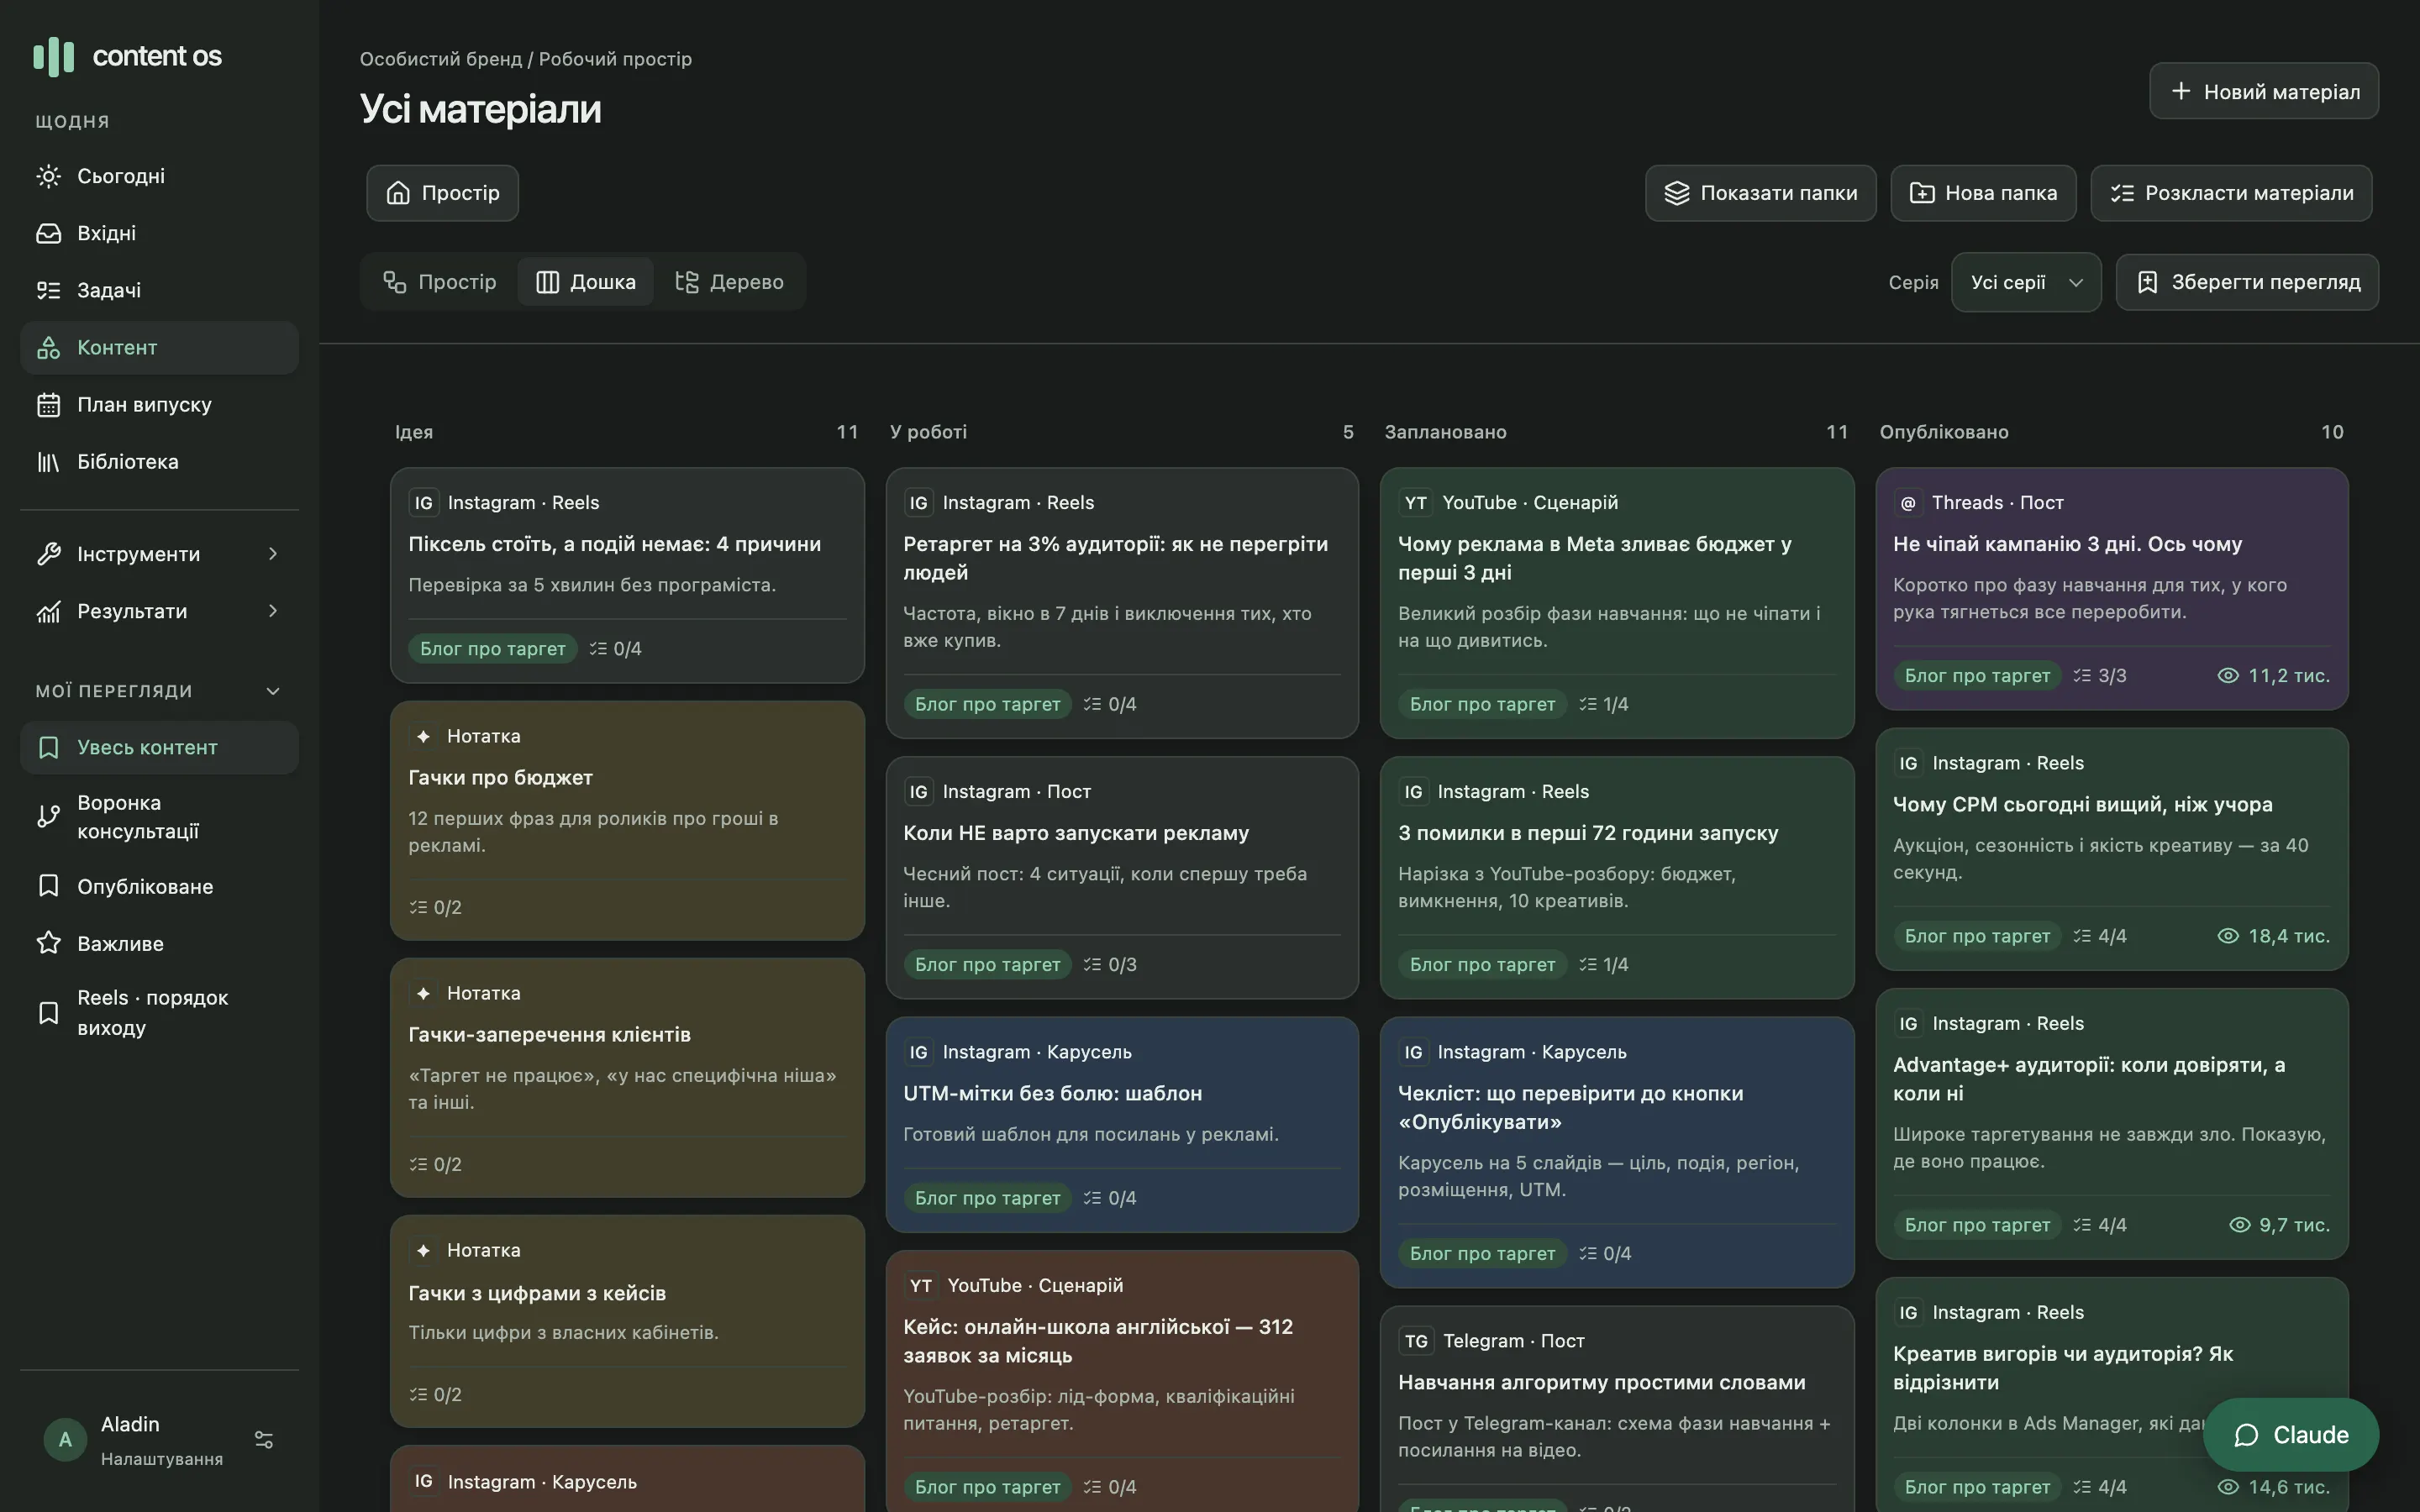Screen dimensions: 2420x1512
Task: Click the Воронка консультації branch icon
Action: tap(48, 817)
